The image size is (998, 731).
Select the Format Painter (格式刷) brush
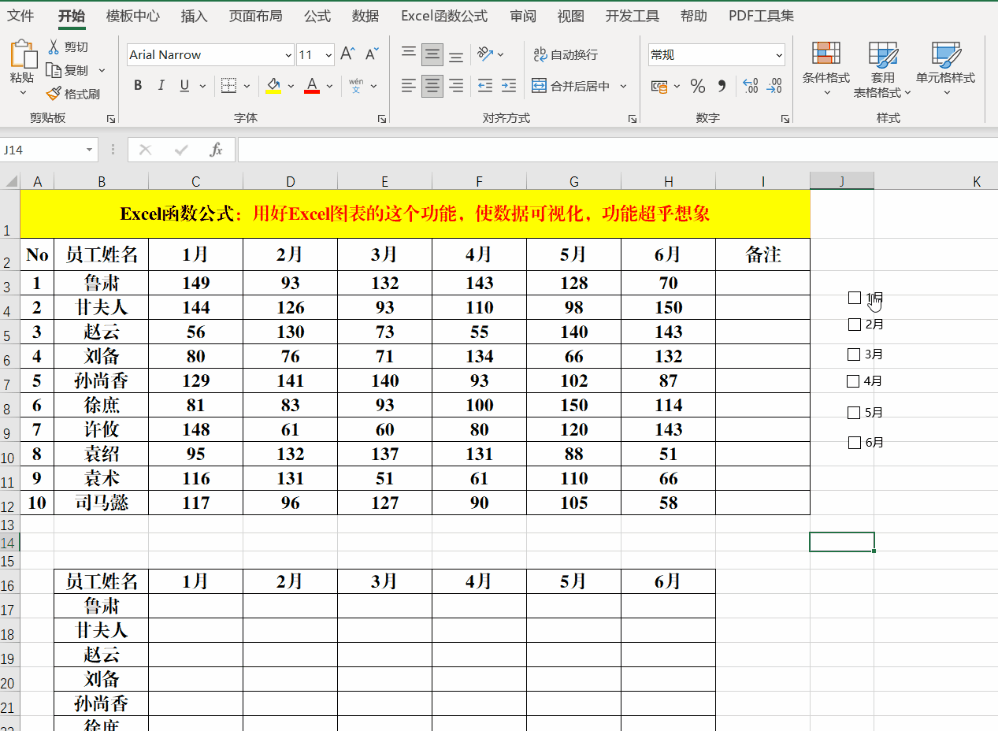click(x=54, y=94)
